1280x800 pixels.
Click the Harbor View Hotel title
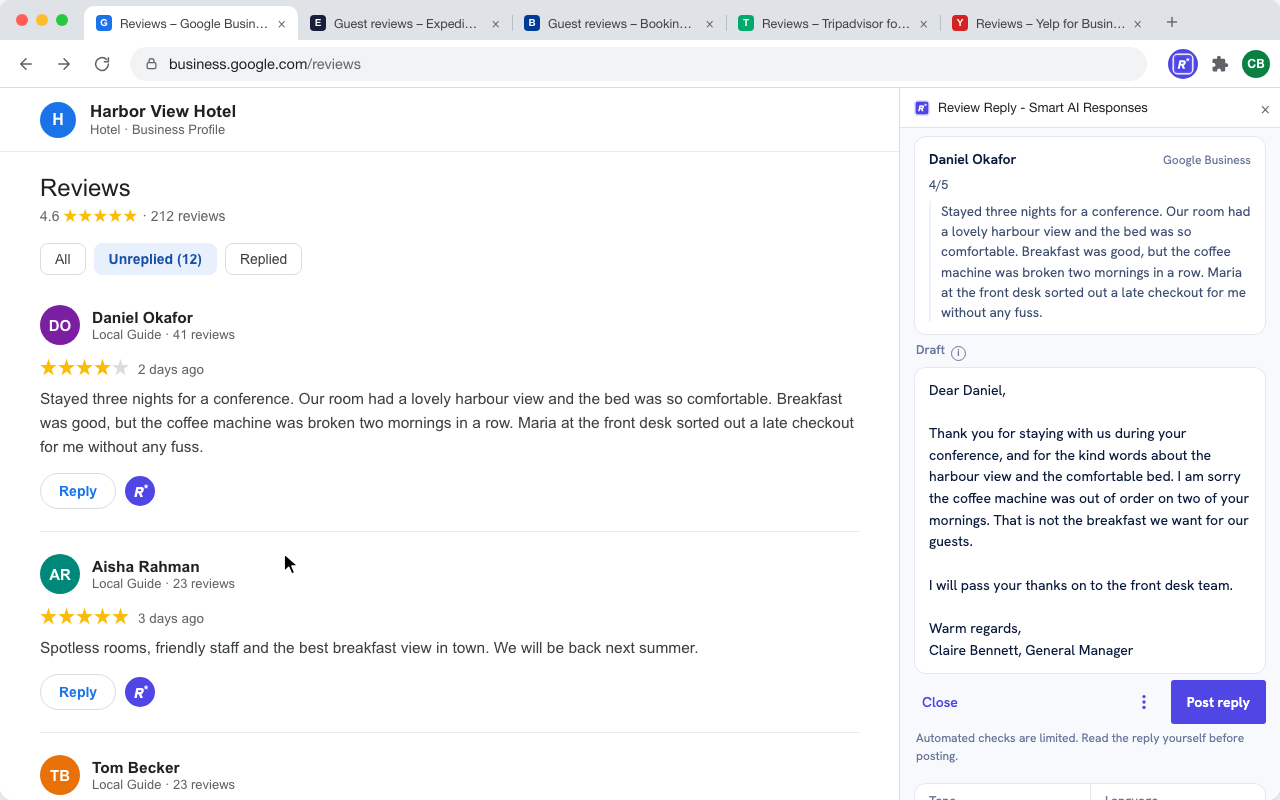tap(163, 111)
